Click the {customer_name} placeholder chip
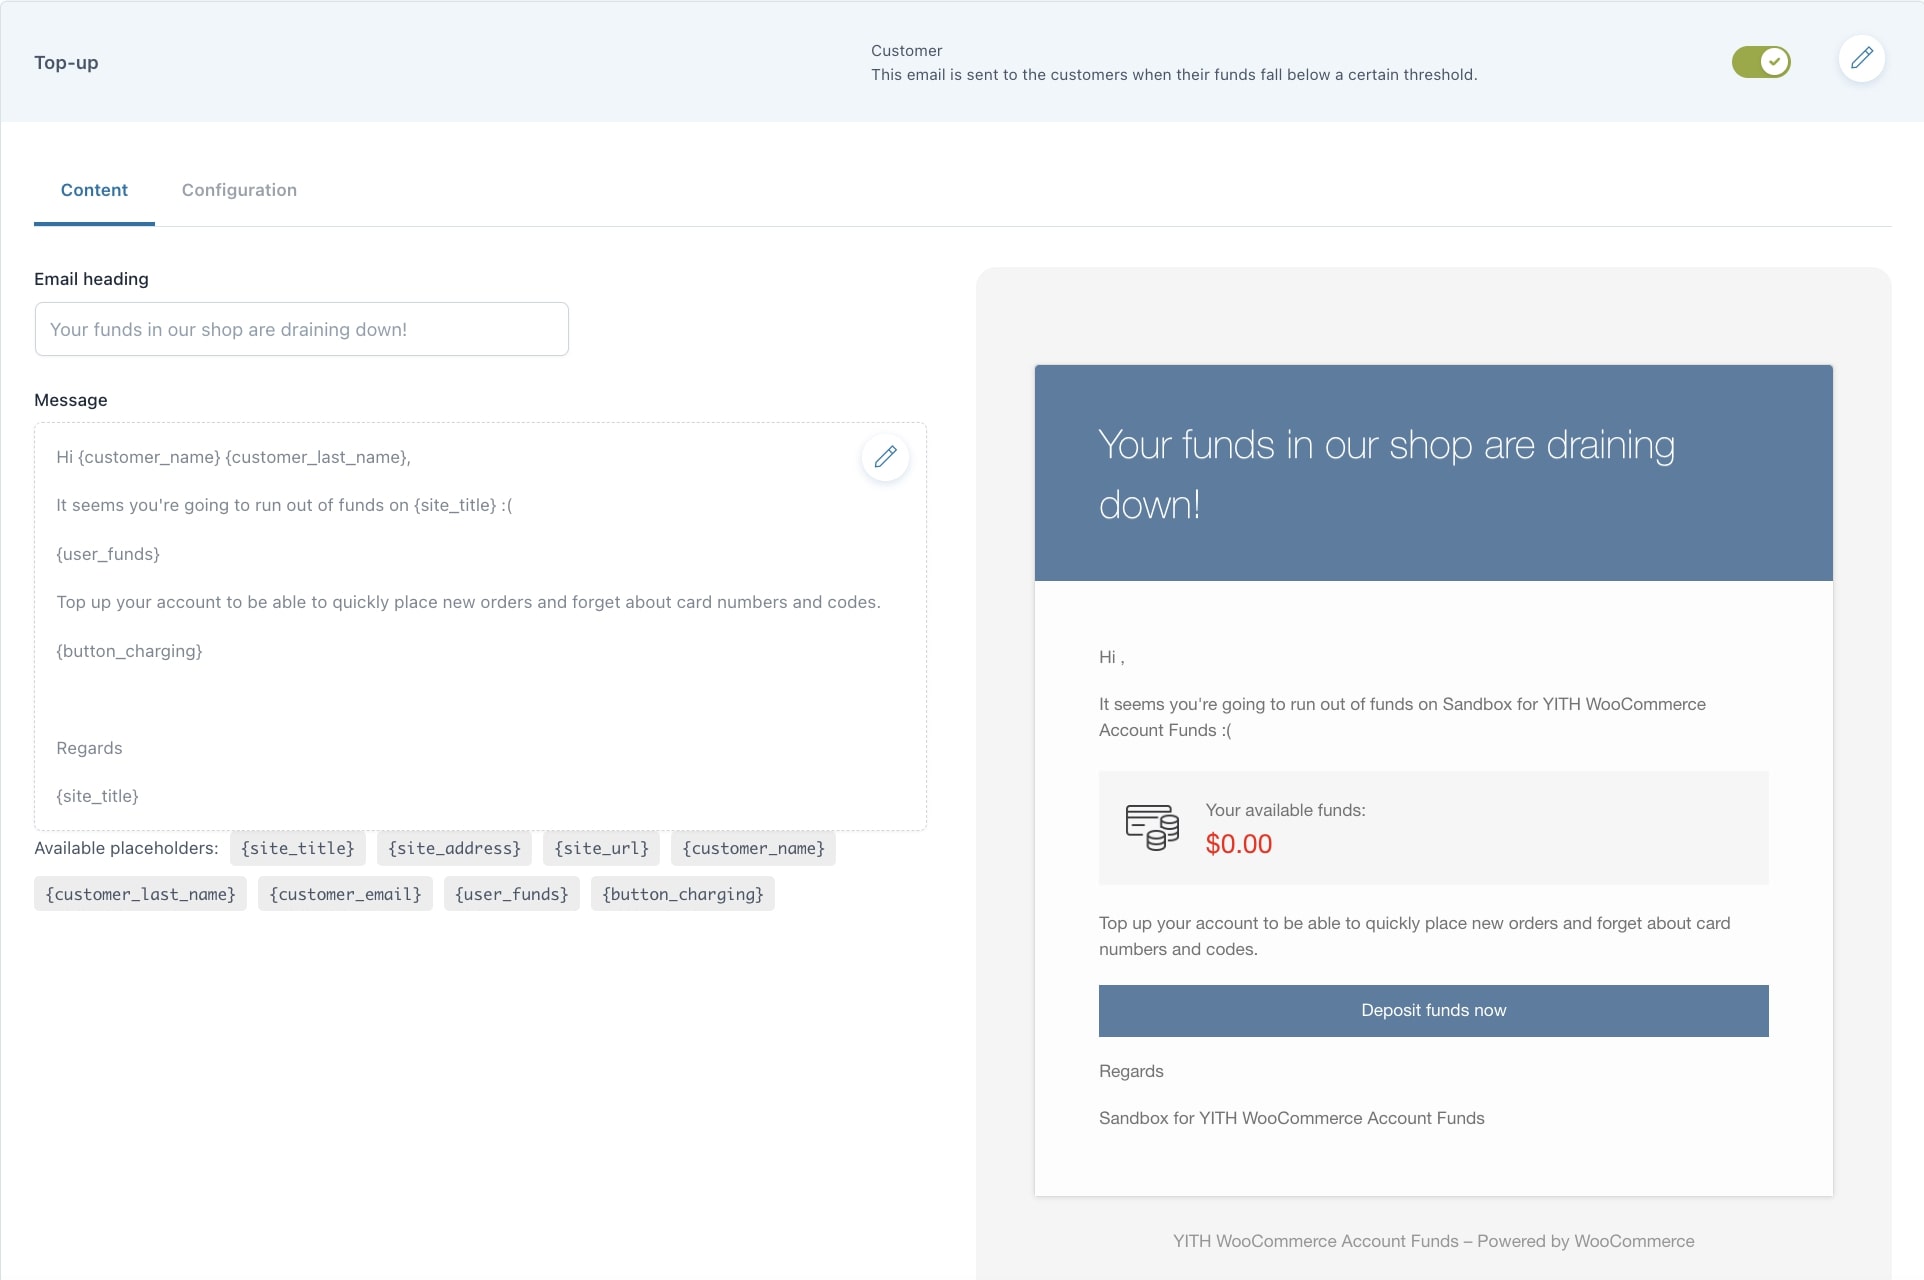This screenshot has width=1924, height=1280. click(x=753, y=848)
